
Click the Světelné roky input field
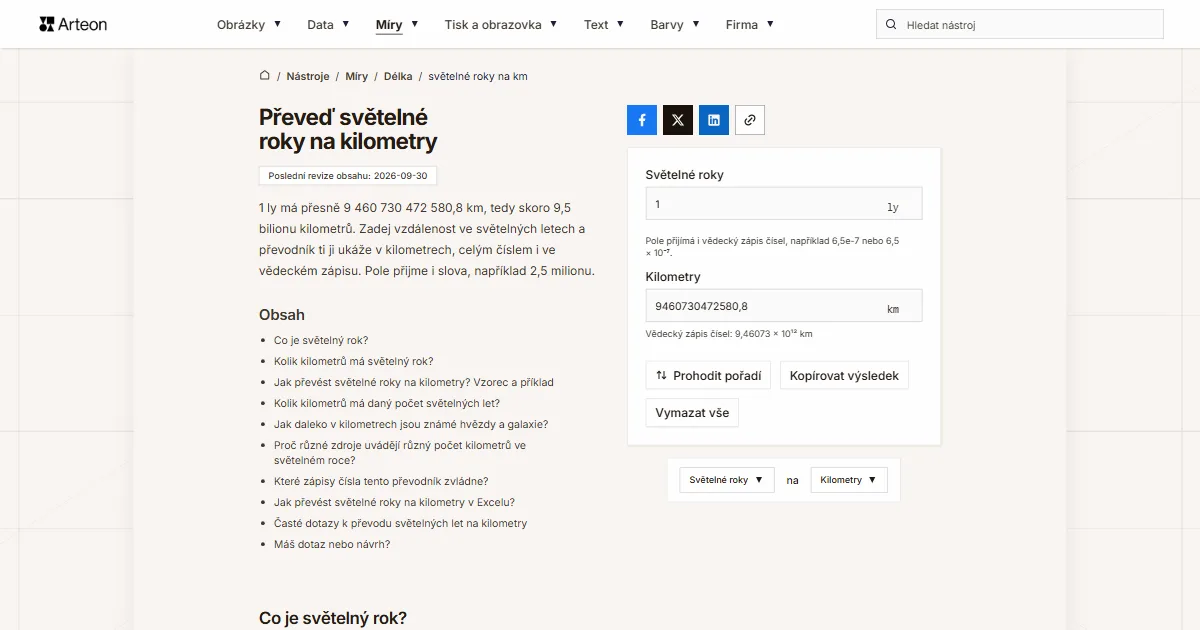pyautogui.click(x=784, y=204)
